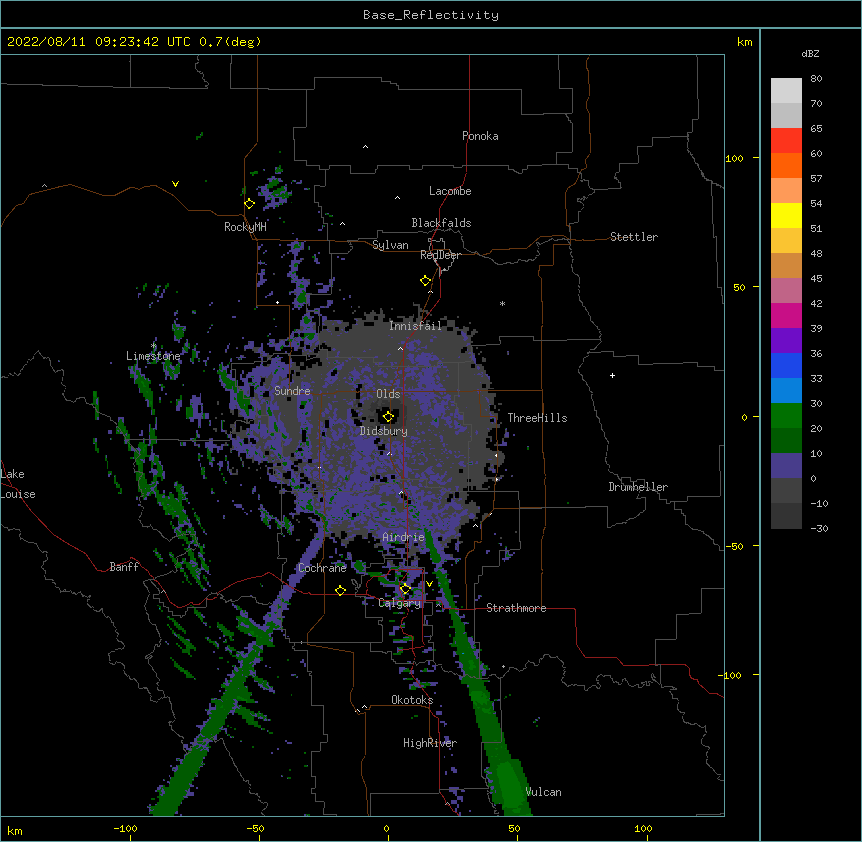
Task: Click the Airdrie city label
Action: click(x=404, y=537)
